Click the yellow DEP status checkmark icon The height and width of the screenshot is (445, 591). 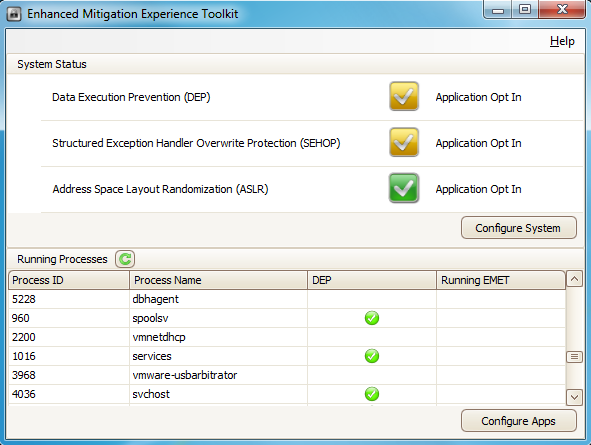[404, 96]
